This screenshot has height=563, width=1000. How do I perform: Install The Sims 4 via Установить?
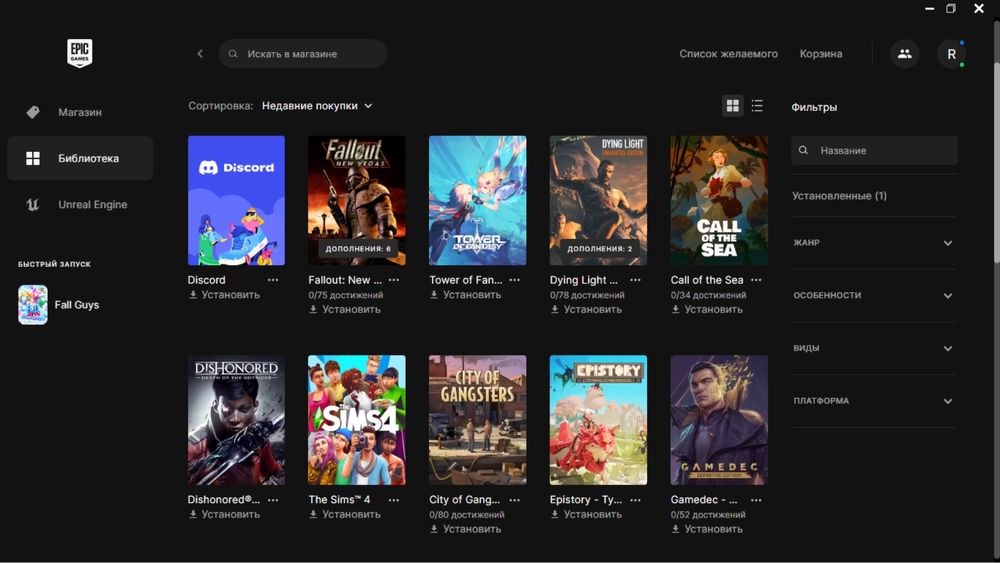pyautogui.click(x=345, y=514)
